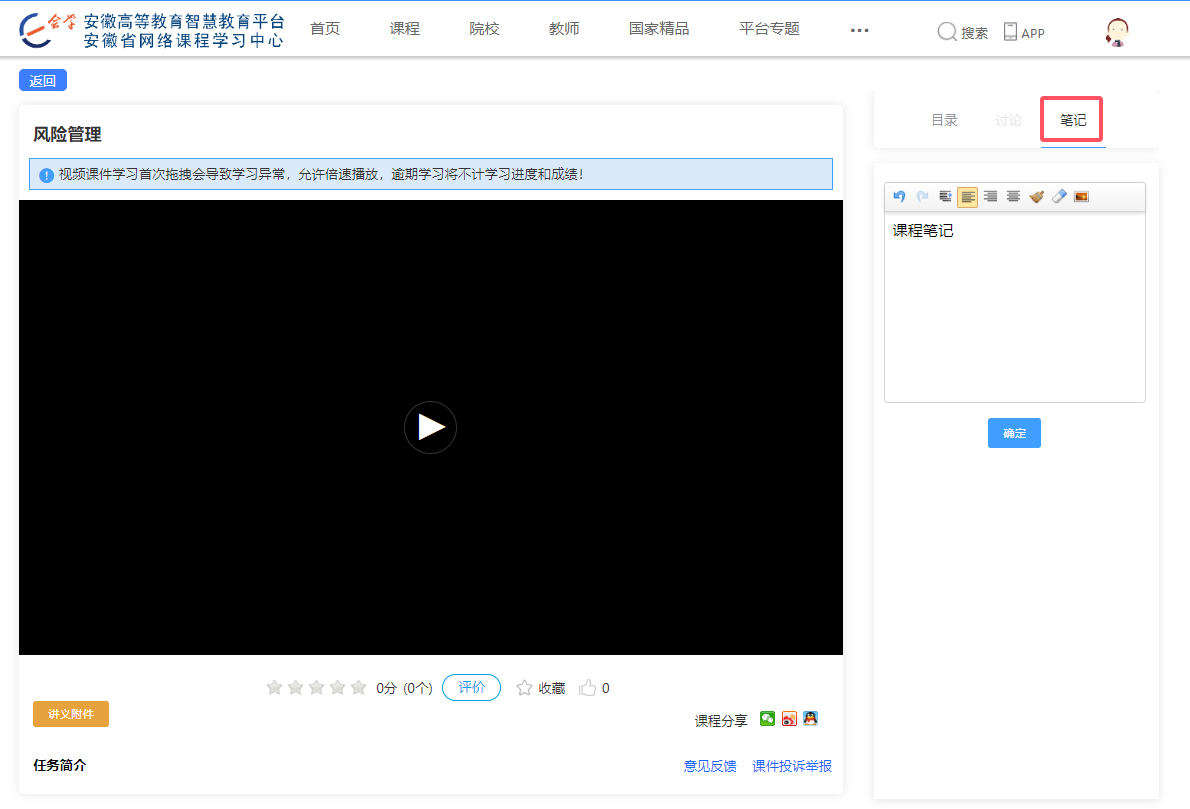Select the fifth rating star
1190x809 pixels.
[x=358, y=688]
